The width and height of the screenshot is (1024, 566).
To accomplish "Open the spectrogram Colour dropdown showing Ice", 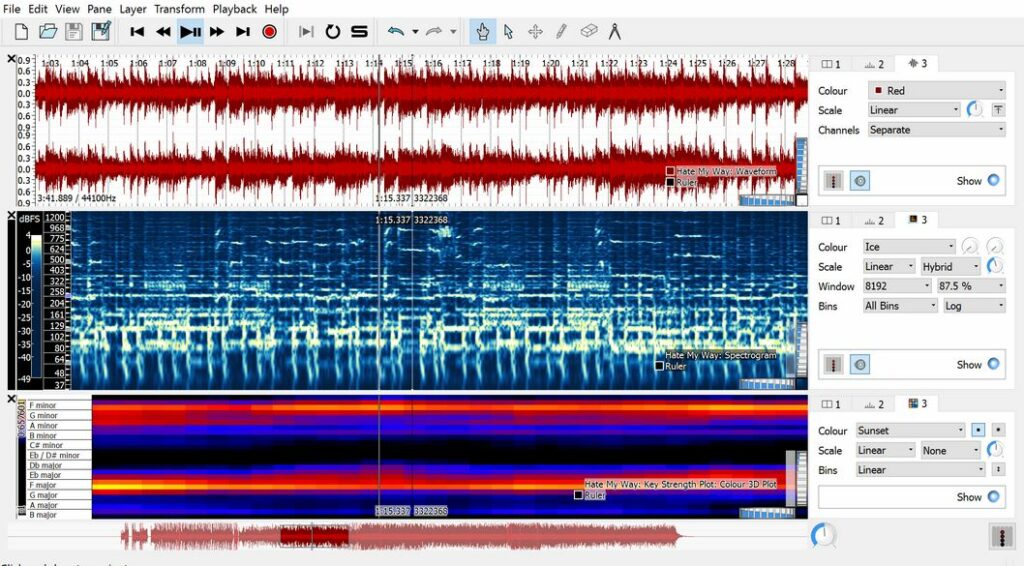I will 909,247.
